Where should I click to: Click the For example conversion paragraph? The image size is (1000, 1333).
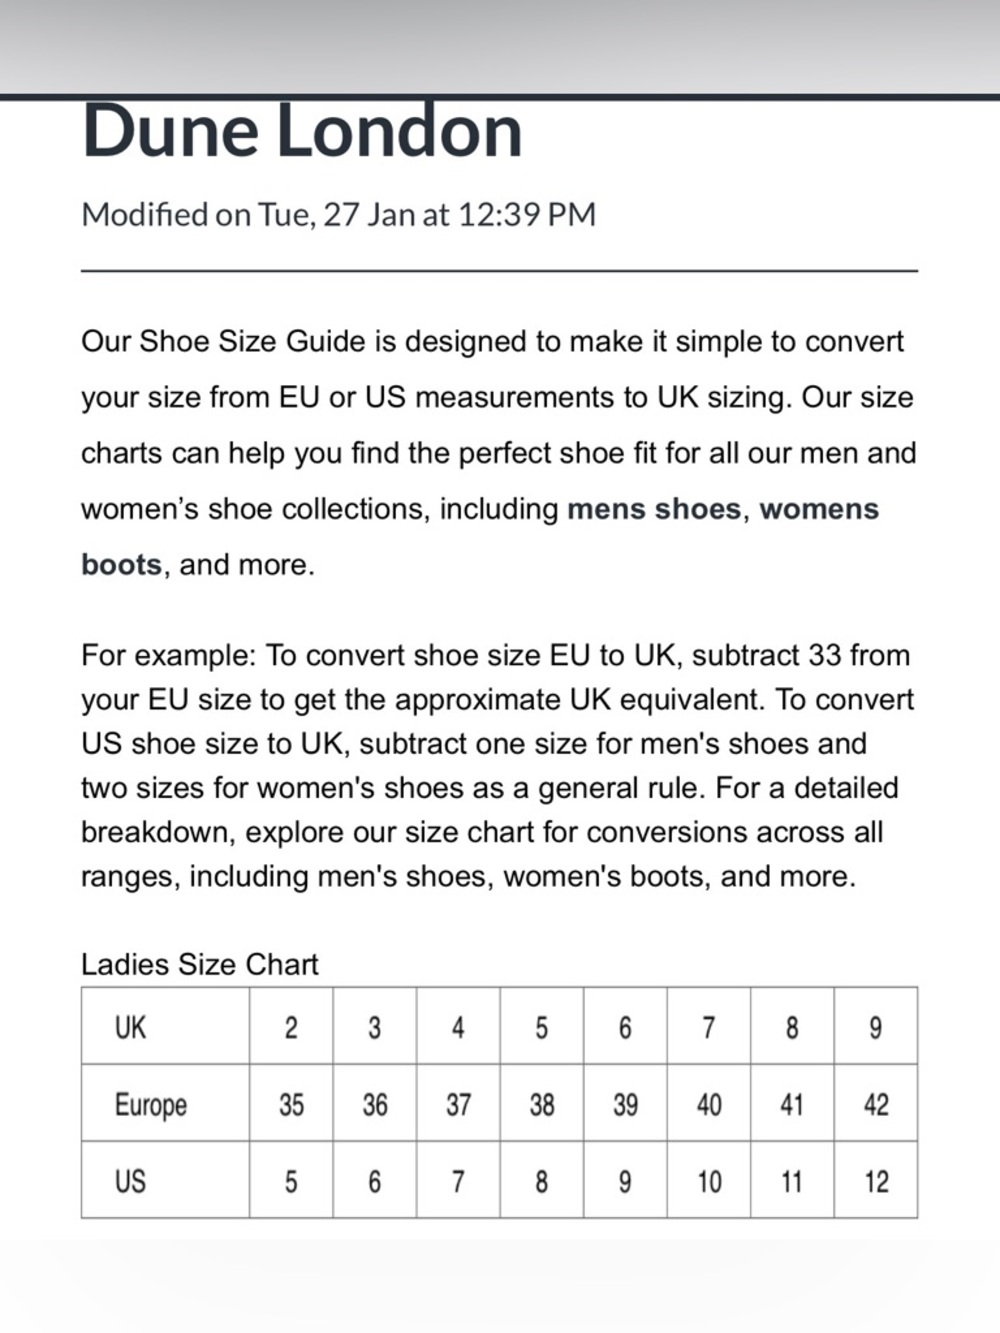click(x=498, y=766)
